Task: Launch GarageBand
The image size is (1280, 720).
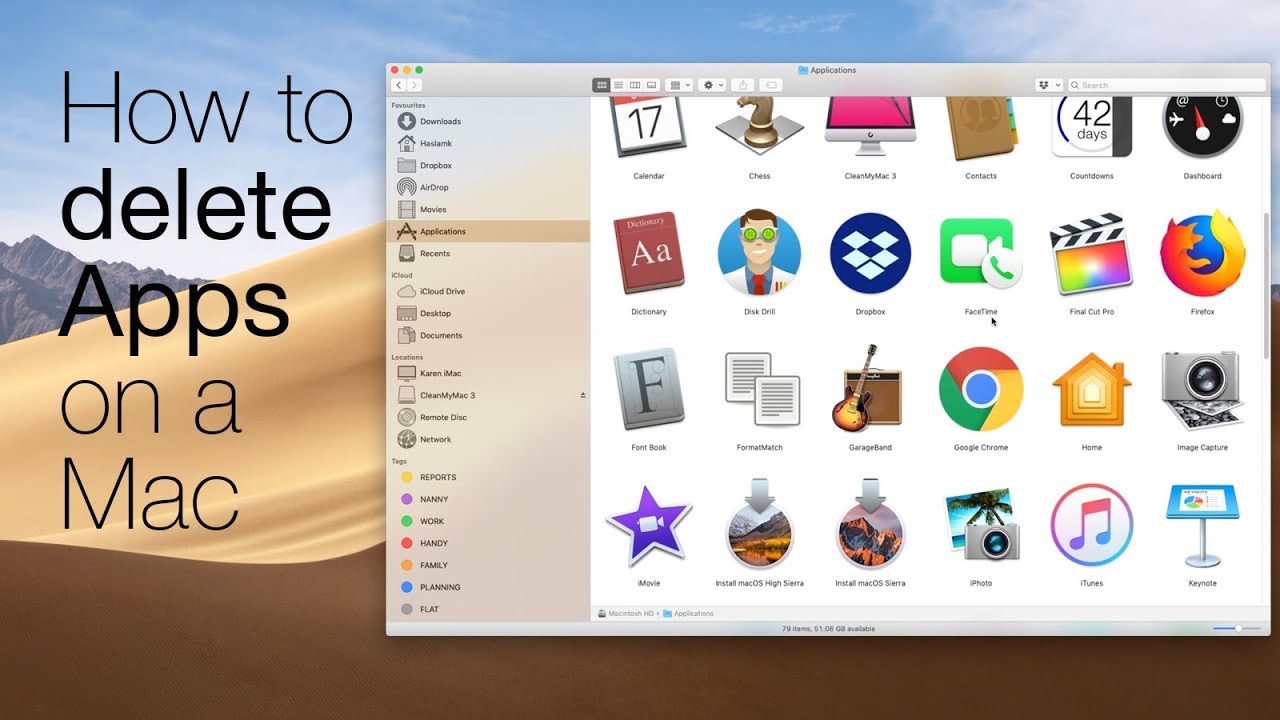Action: coord(870,390)
